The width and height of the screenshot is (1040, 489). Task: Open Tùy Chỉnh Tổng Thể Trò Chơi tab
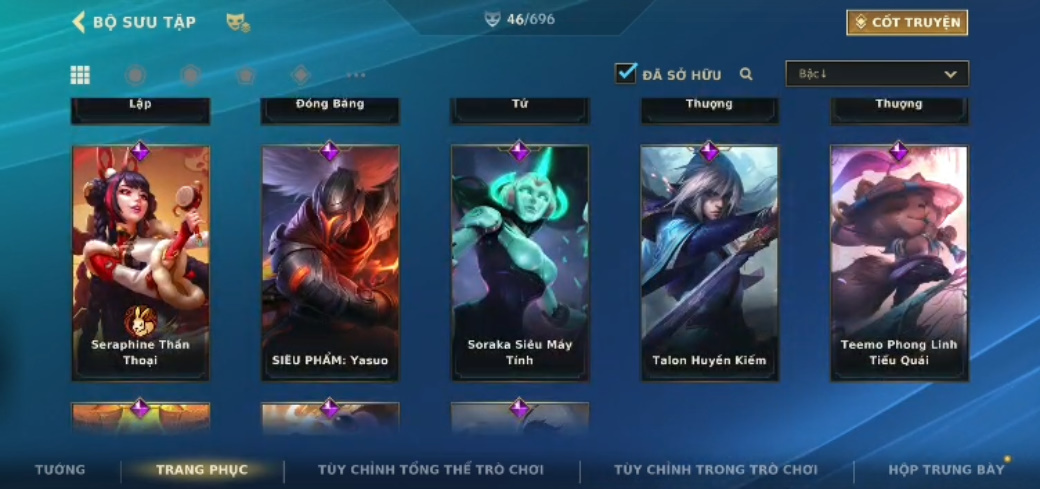tap(430, 470)
